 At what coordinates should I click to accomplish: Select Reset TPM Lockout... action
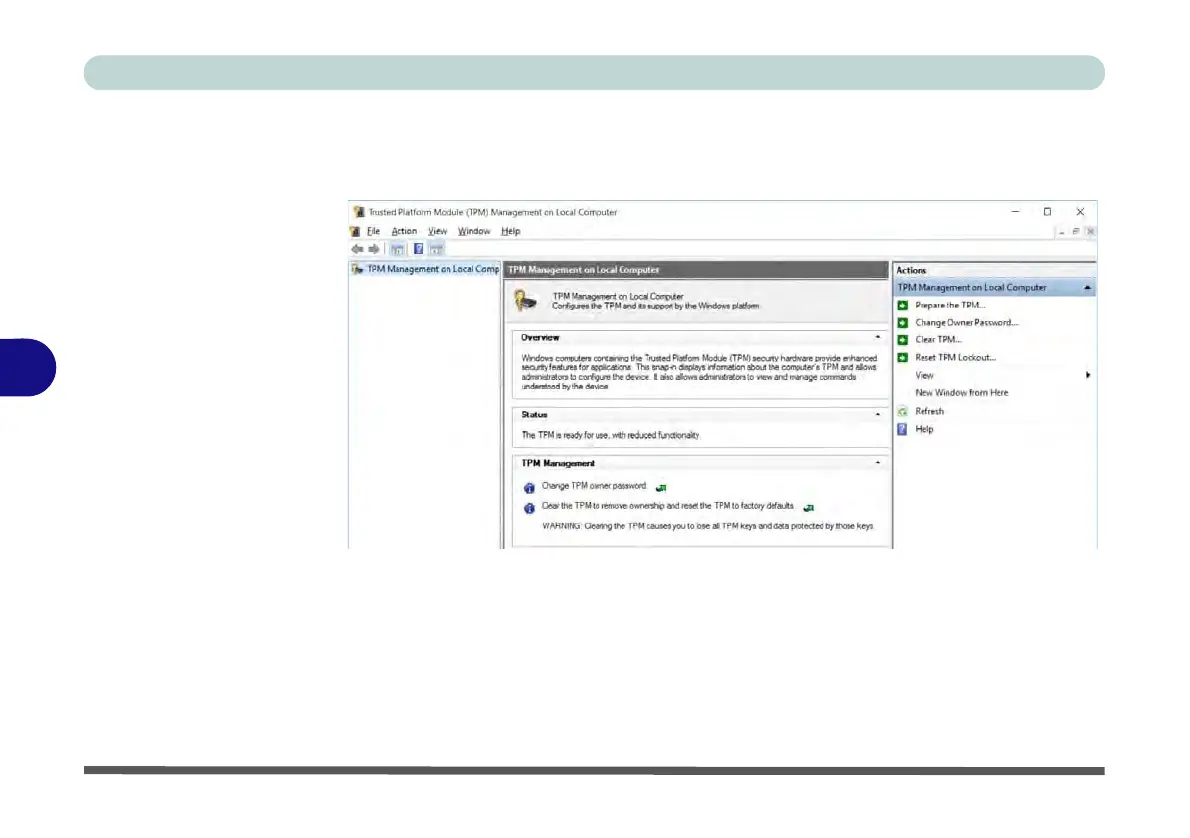955,358
